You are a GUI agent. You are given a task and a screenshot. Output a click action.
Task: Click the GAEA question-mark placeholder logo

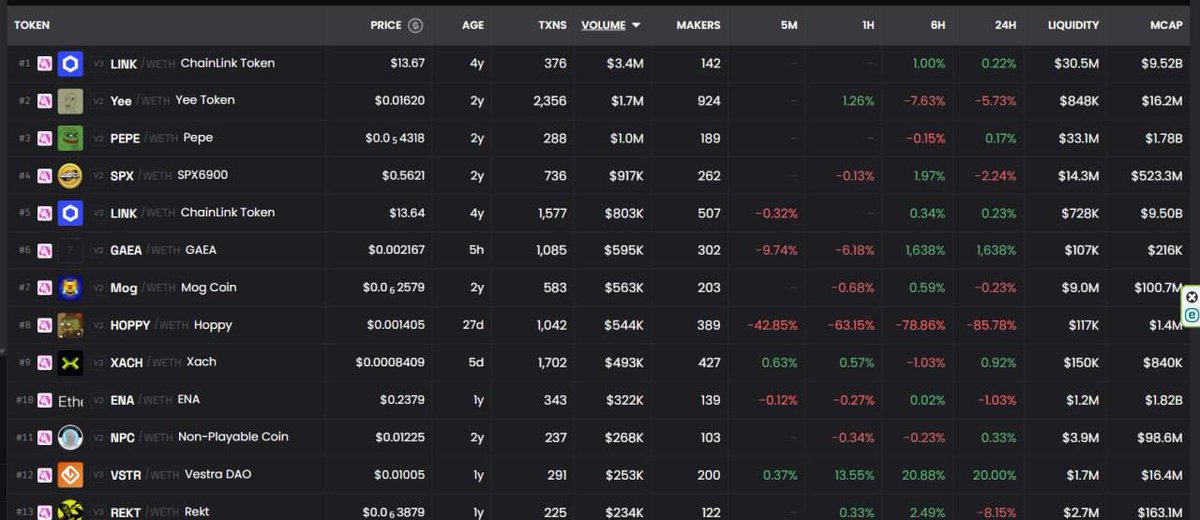[70, 250]
